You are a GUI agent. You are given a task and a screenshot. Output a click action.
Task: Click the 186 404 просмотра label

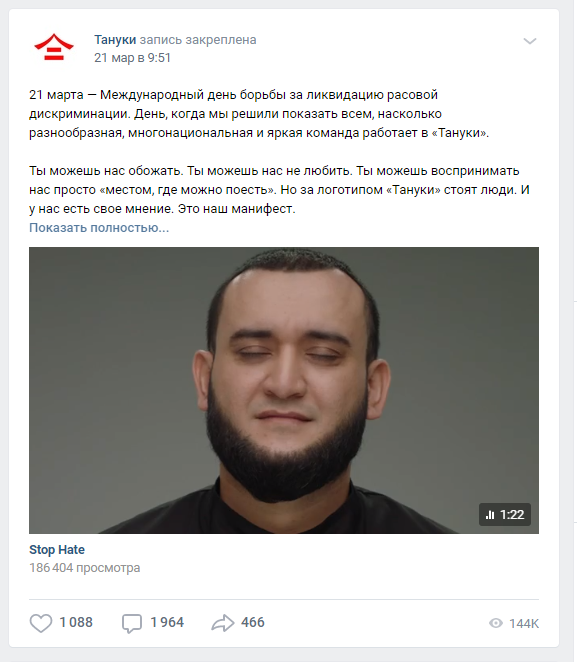84,568
